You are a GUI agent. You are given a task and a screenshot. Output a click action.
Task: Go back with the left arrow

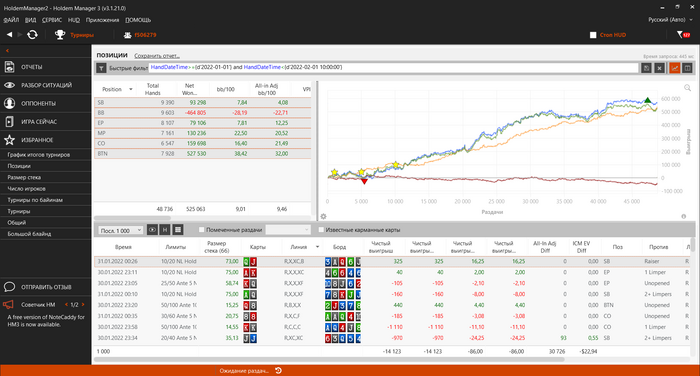click(9, 34)
